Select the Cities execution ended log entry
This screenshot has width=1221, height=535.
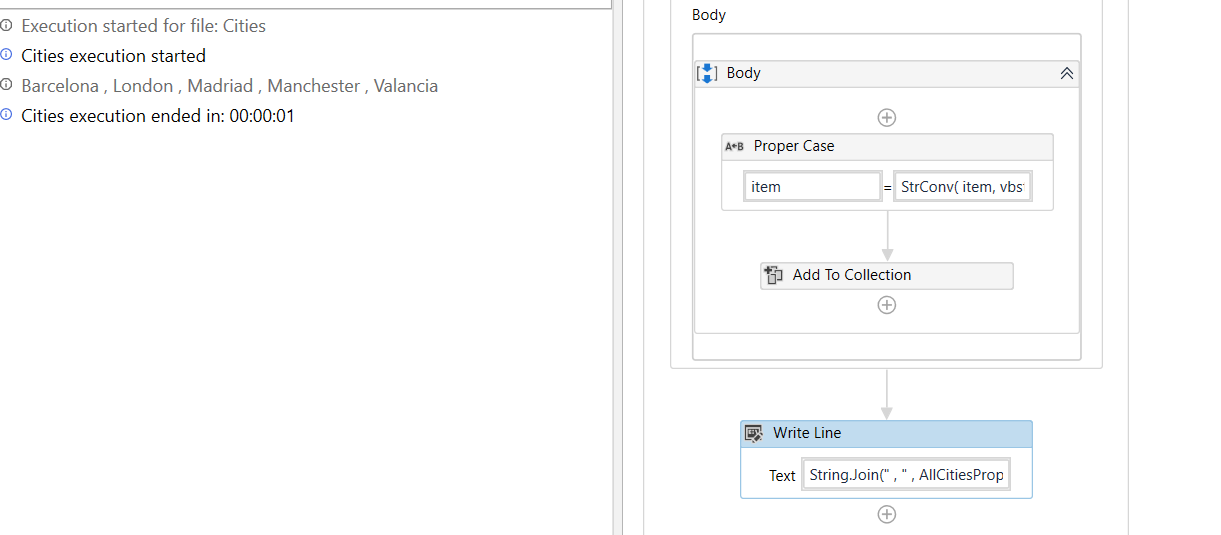[158, 116]
